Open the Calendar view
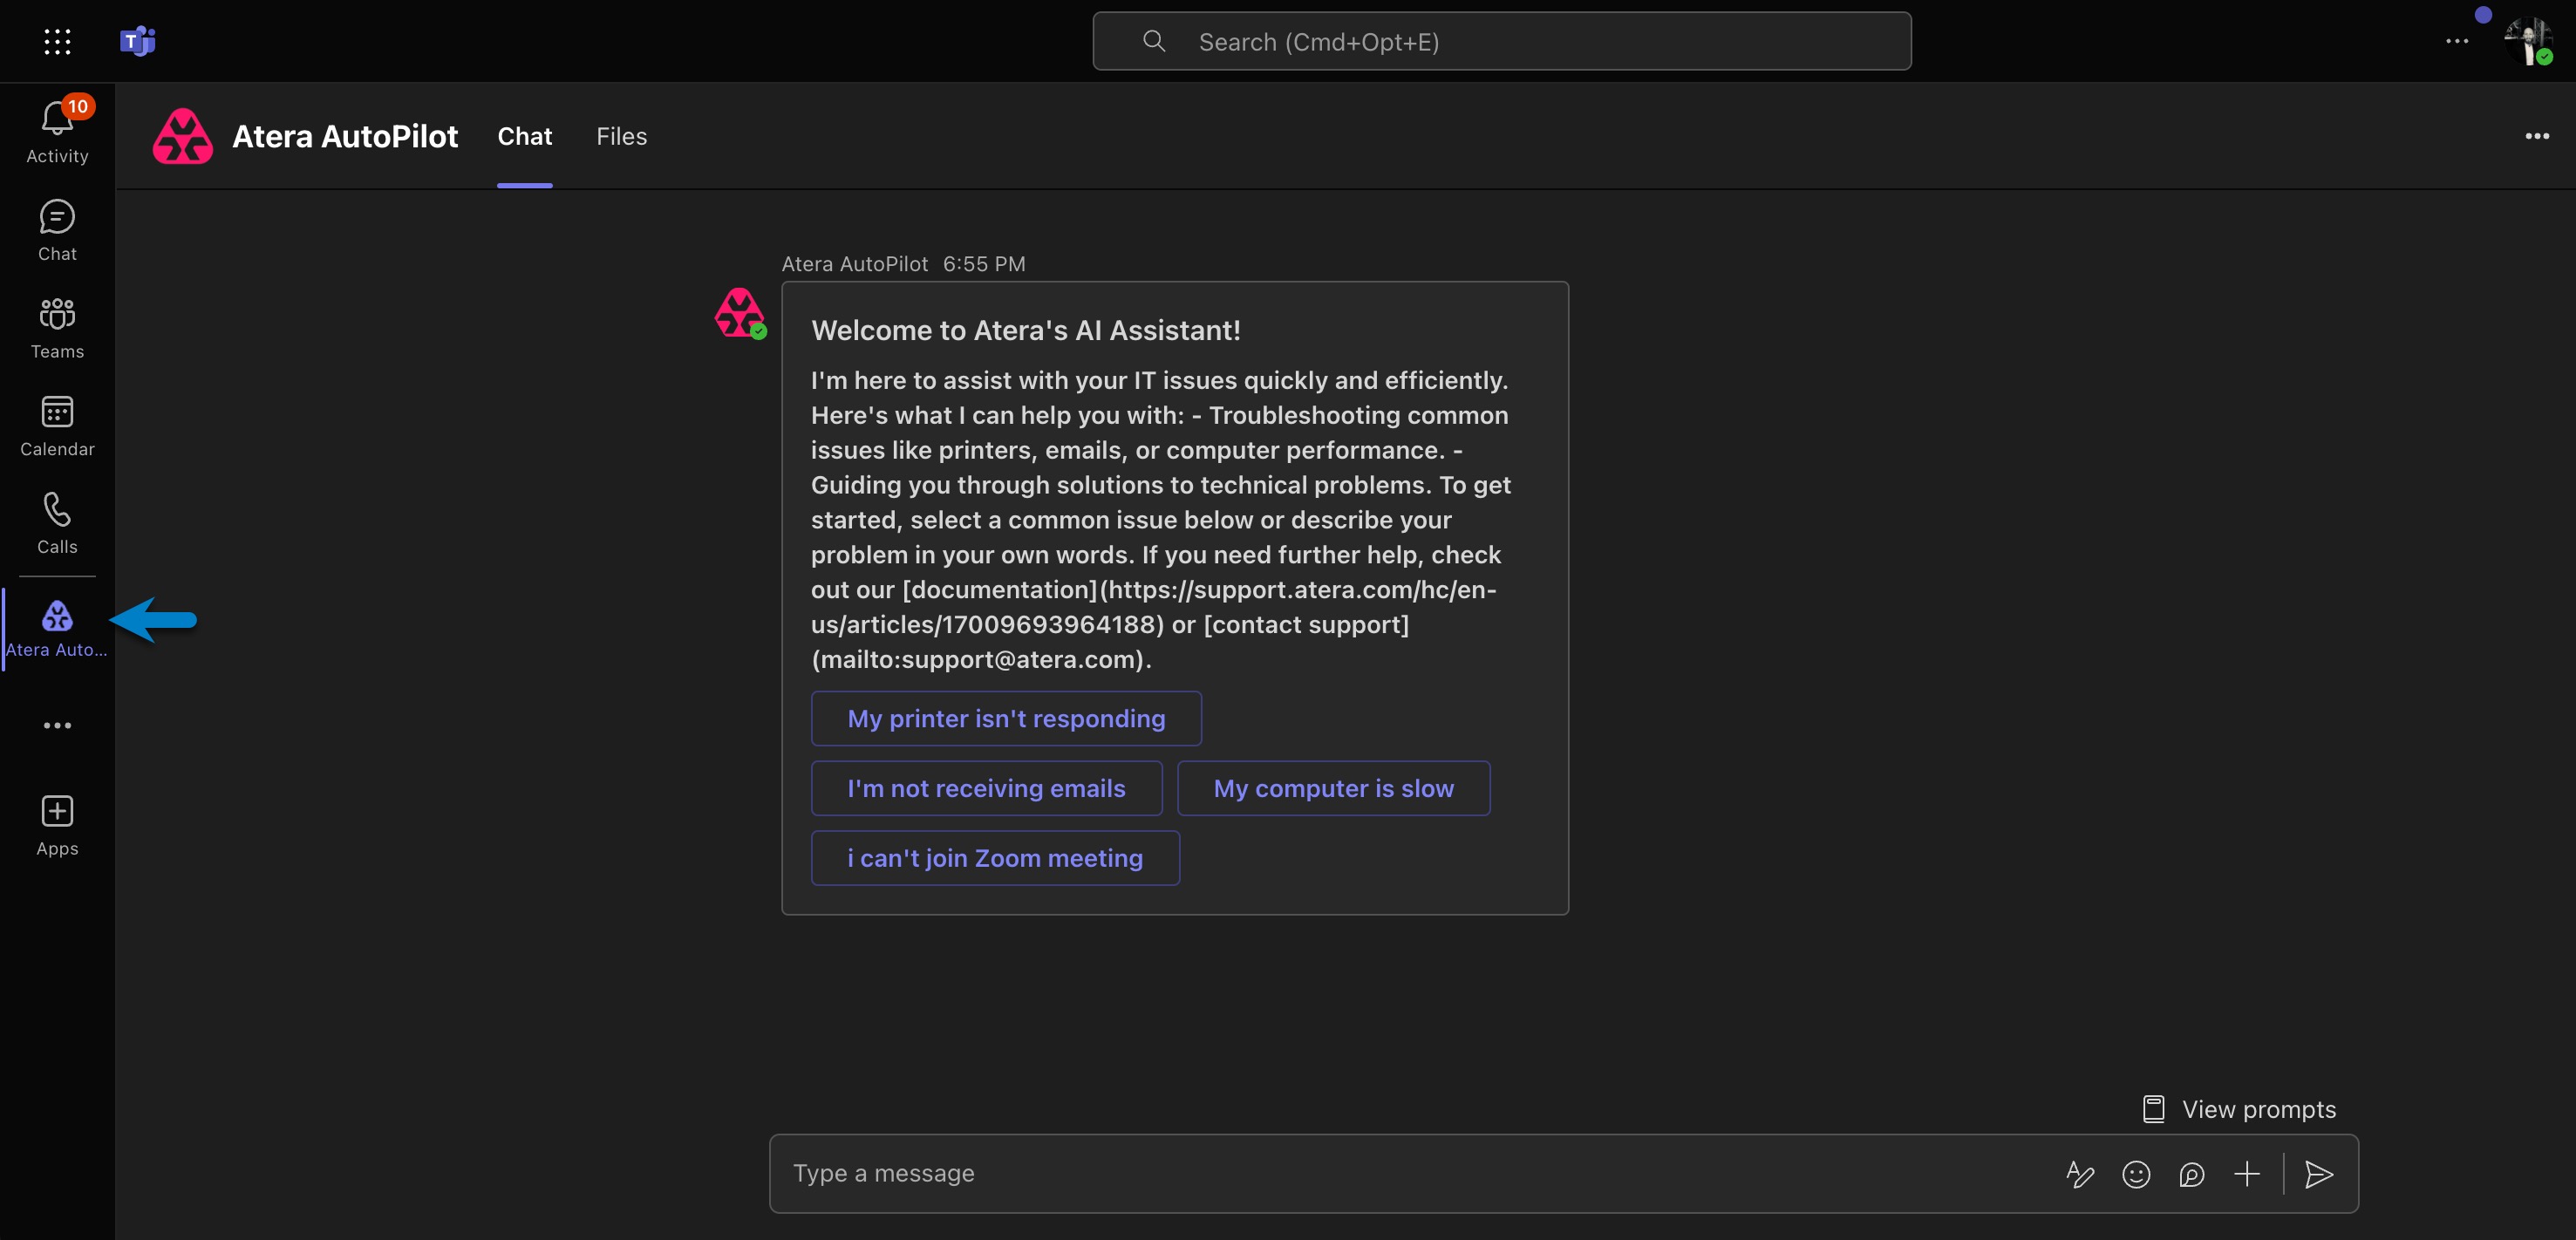2576x1240 pixels. tap(57, 426)
